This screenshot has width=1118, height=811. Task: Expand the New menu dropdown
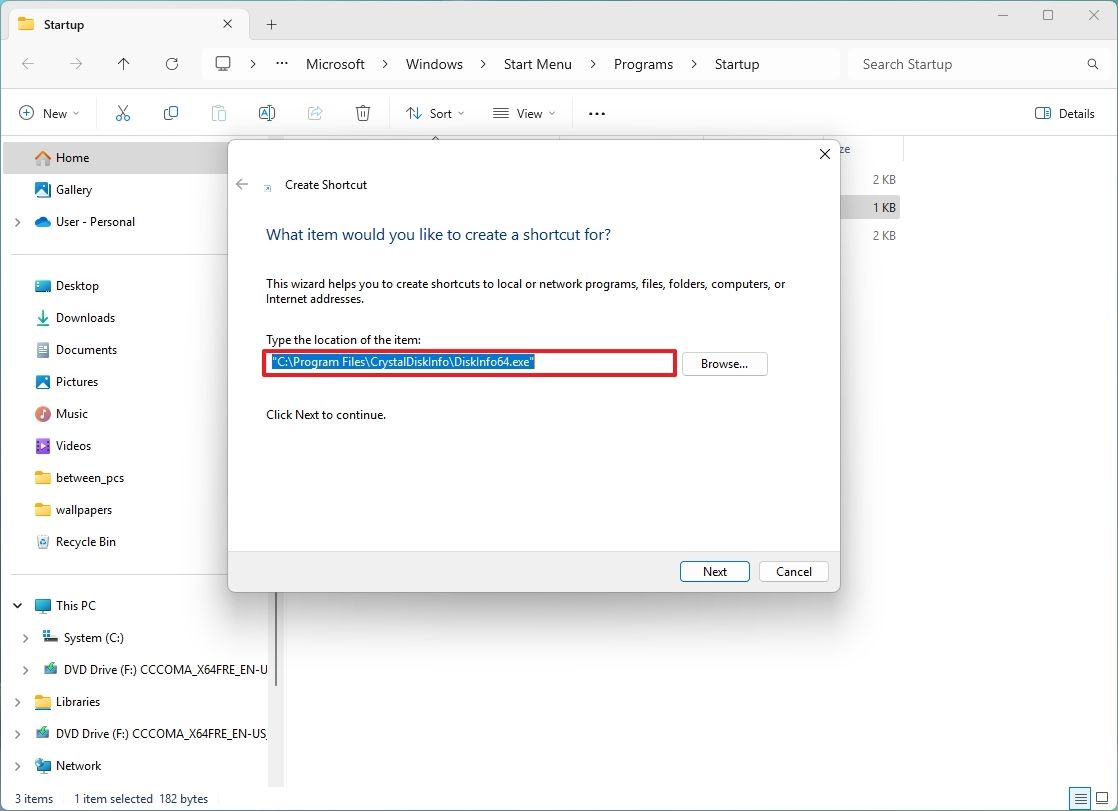click(49, 113)
